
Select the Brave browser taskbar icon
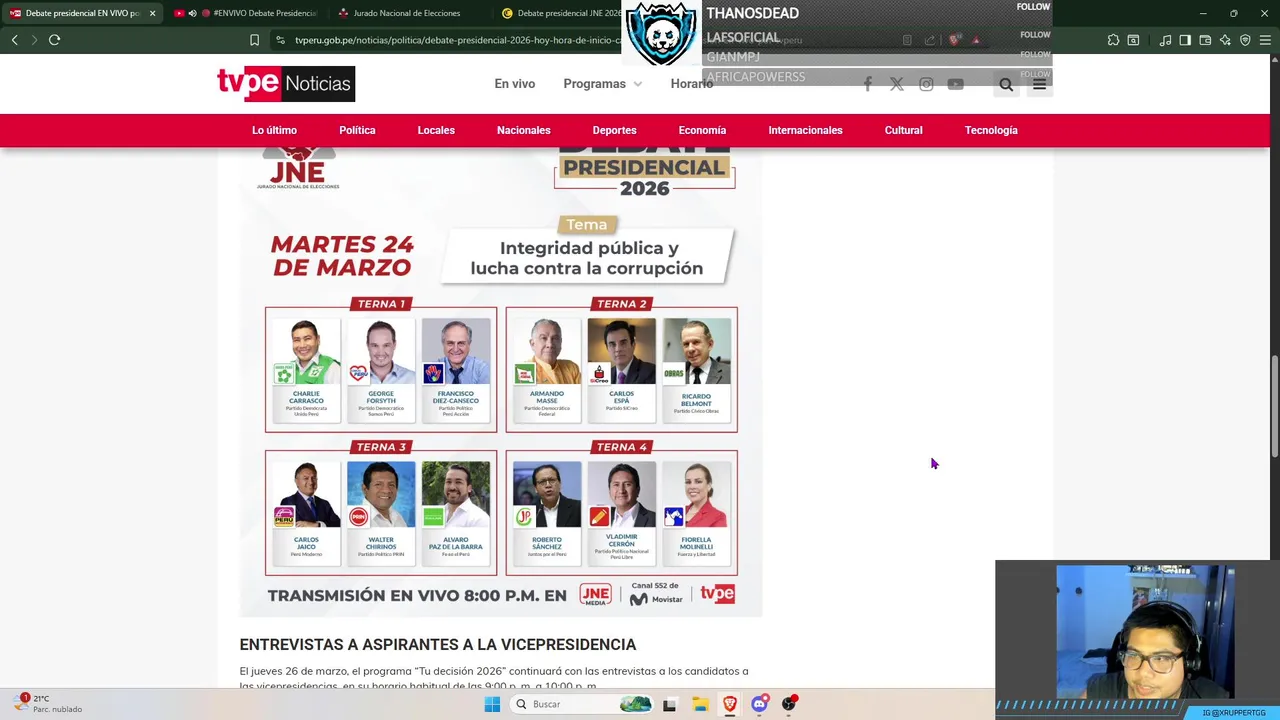coord(730,704)
